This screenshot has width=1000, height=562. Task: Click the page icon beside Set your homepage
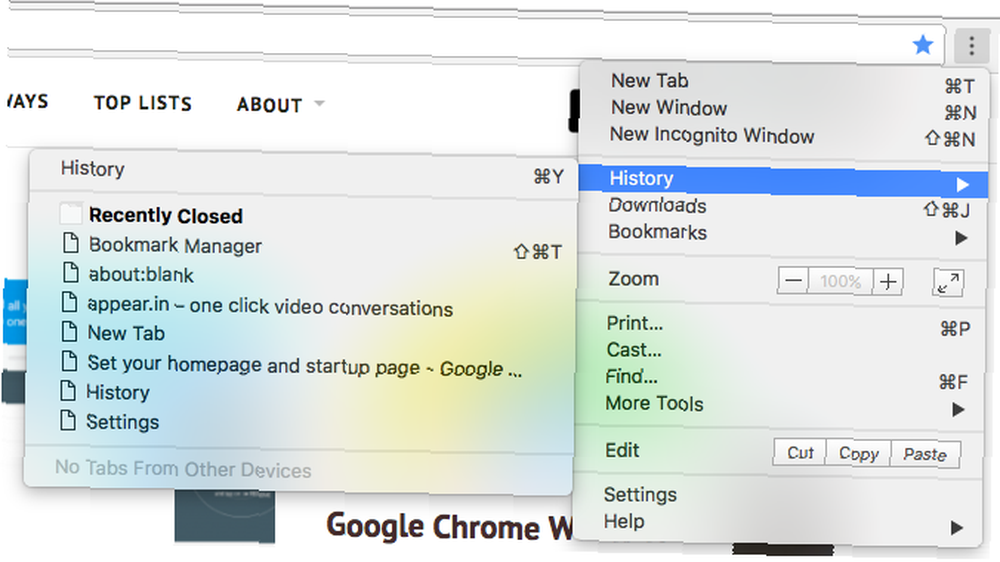coord(69,360)
